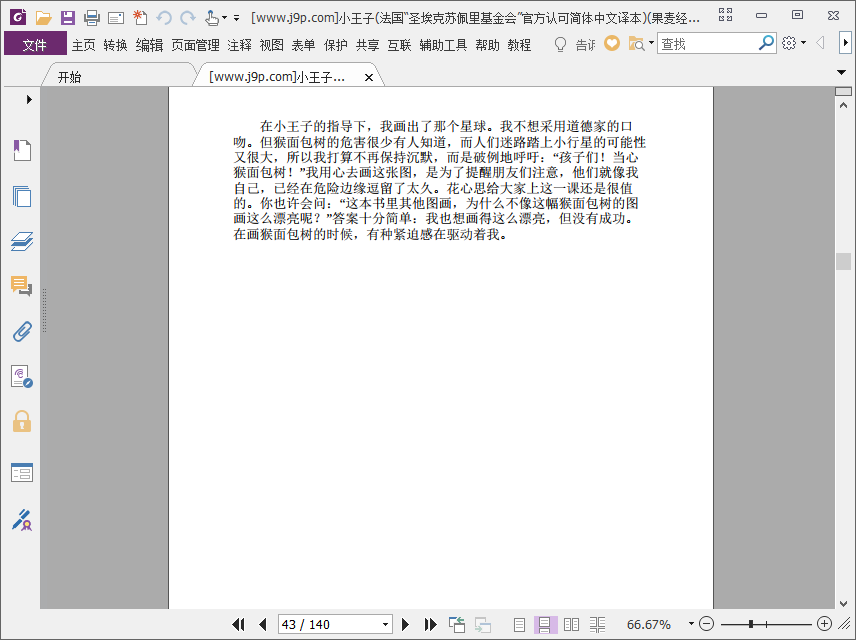Open the page number dropdown

tap(385, 624)
